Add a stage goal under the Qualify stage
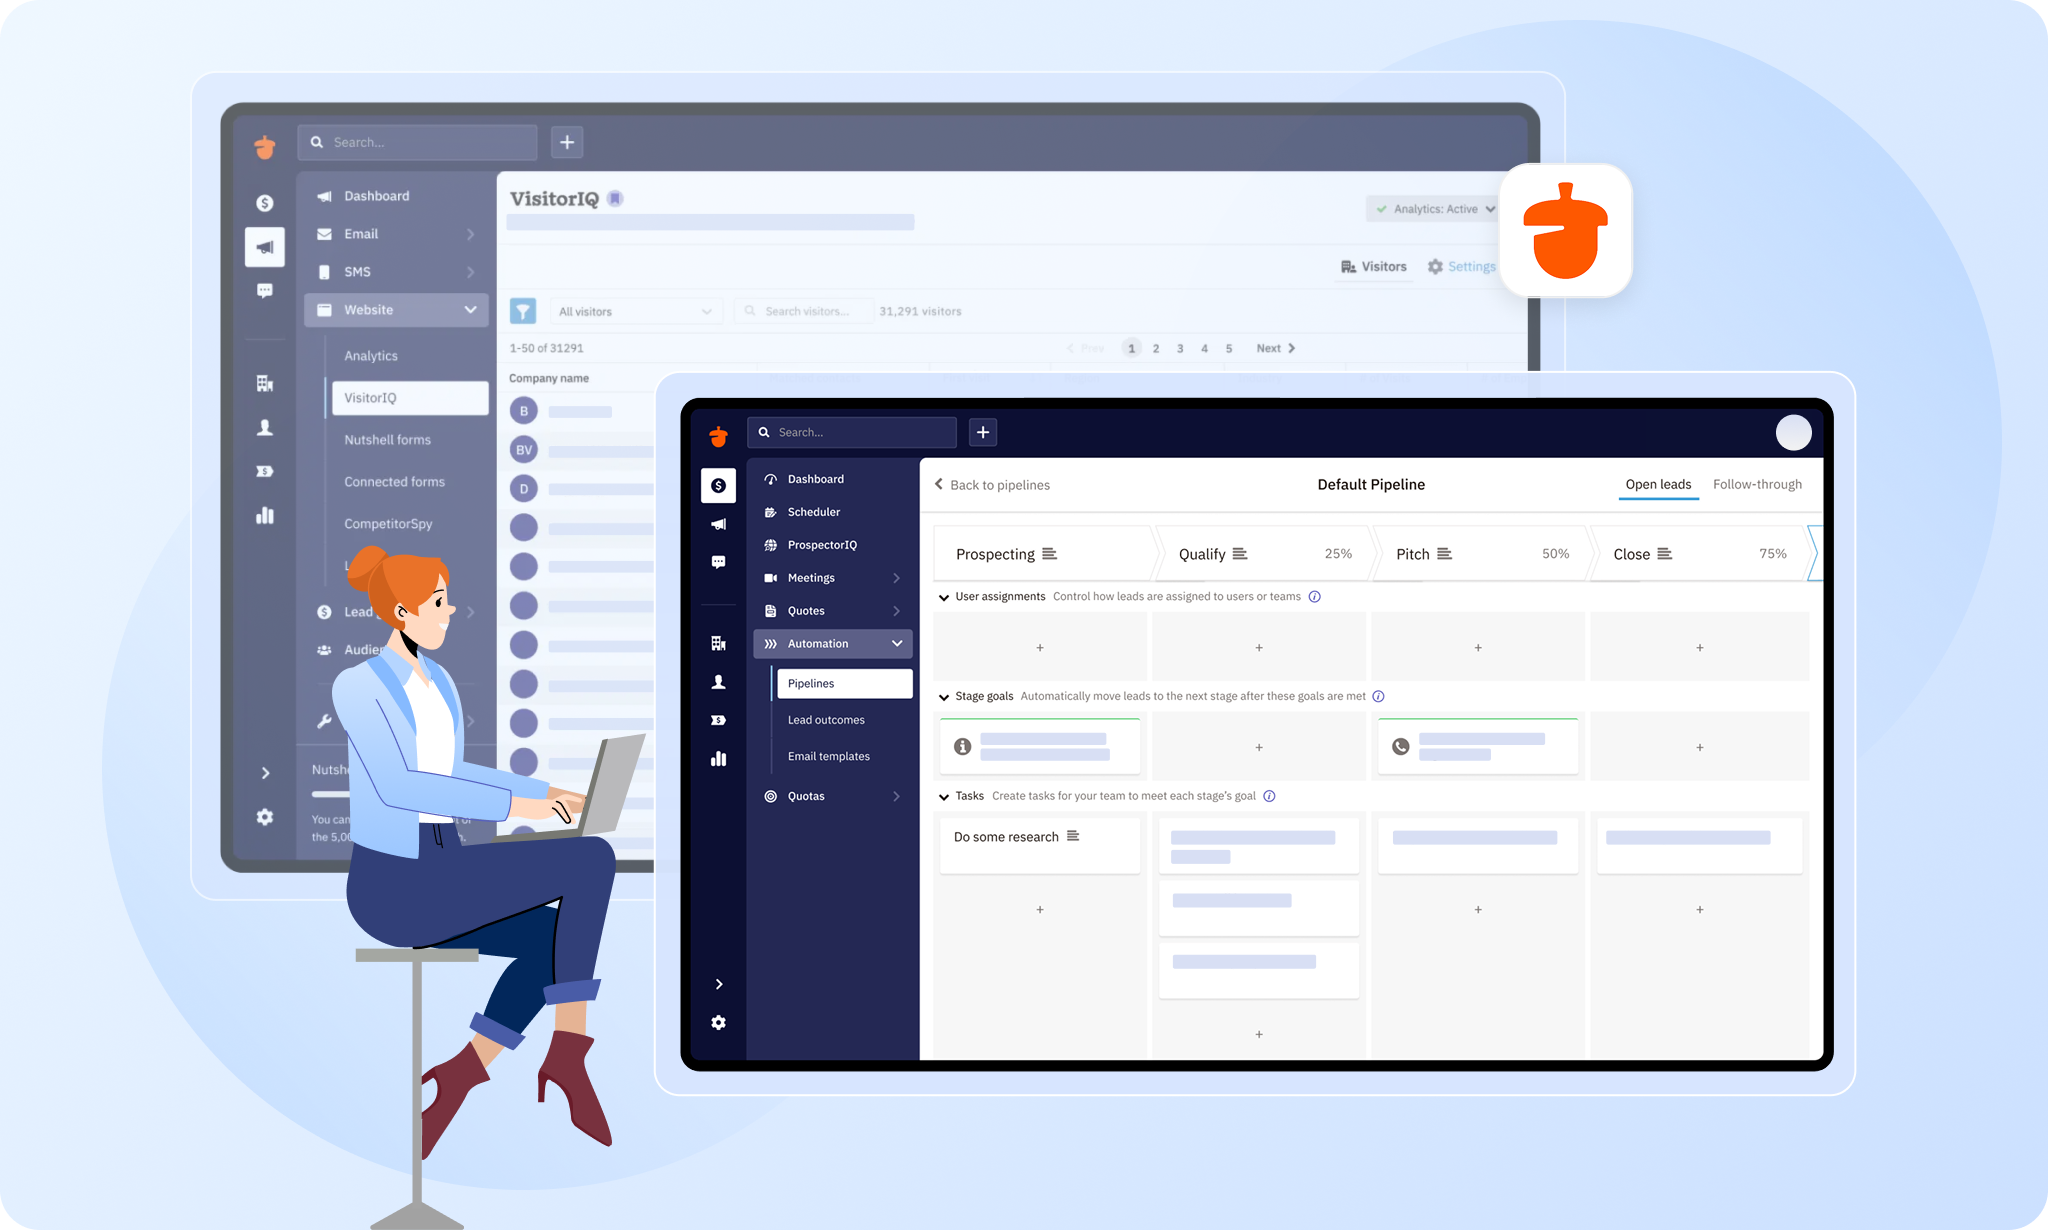The width and height of the screenshot is (2048, 1230). coord(1259,747)
